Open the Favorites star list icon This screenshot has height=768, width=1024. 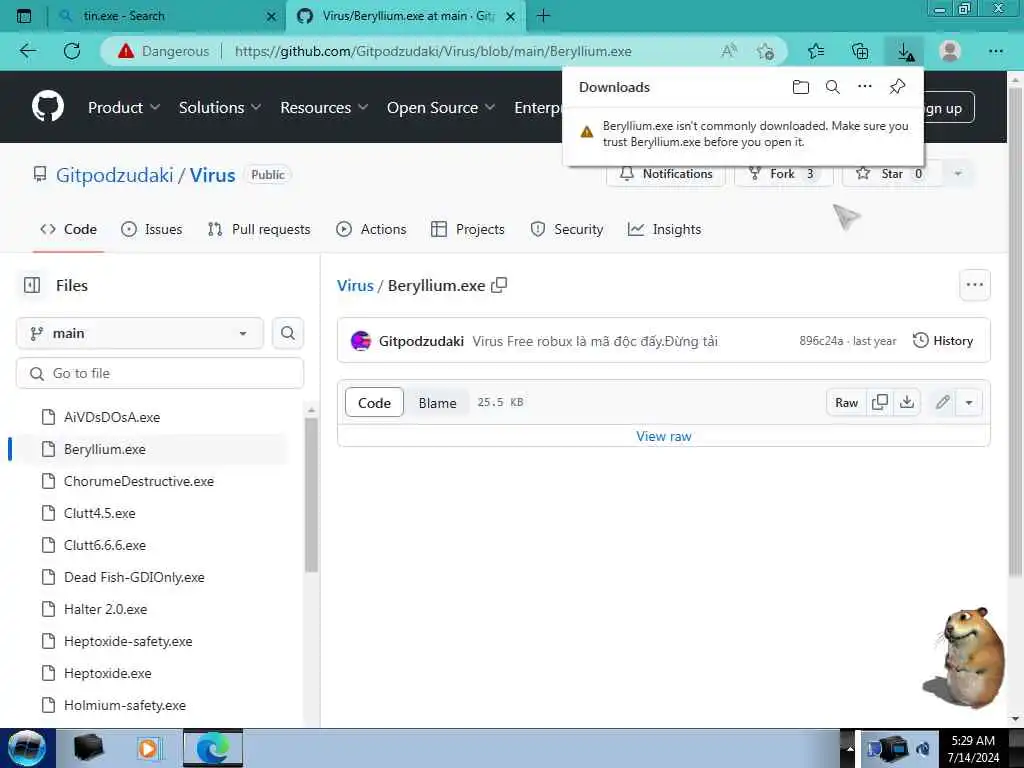click(816, 51)
